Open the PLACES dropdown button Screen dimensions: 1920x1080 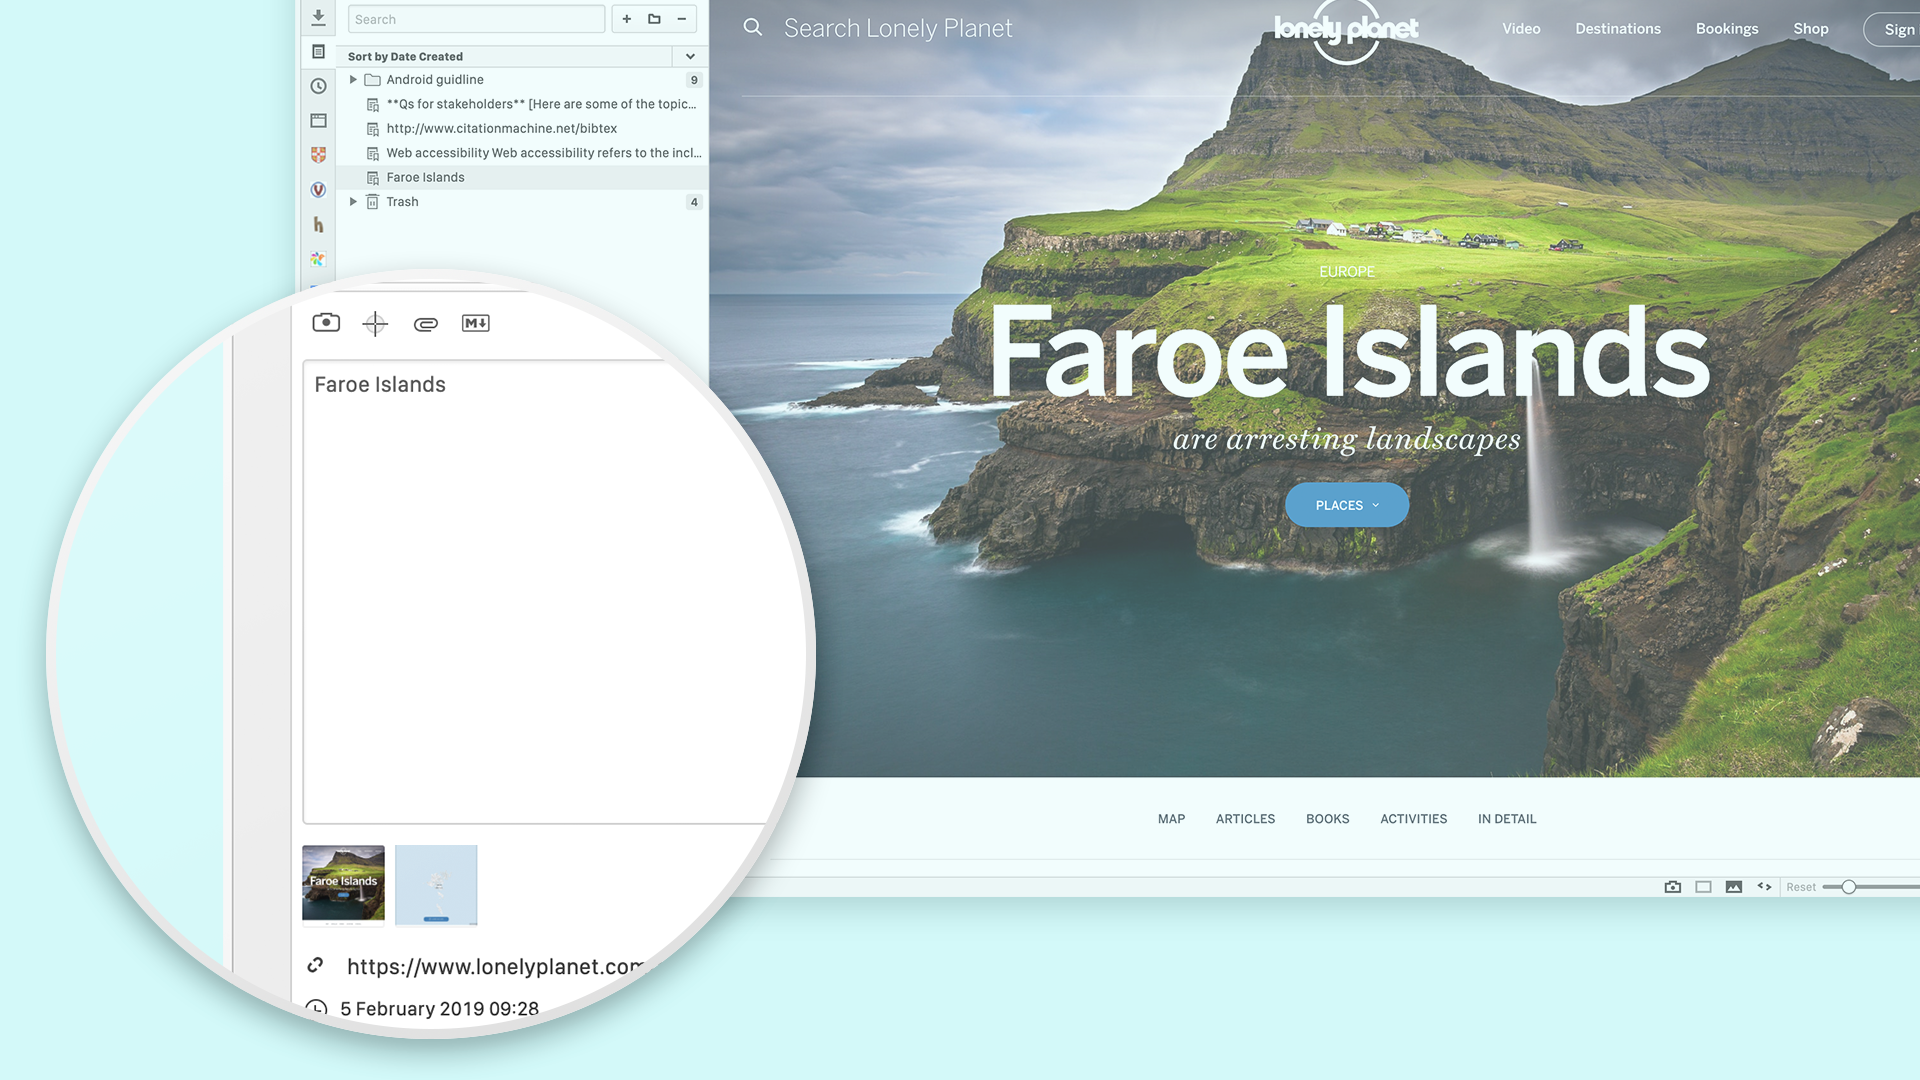tap(1347, 505)
